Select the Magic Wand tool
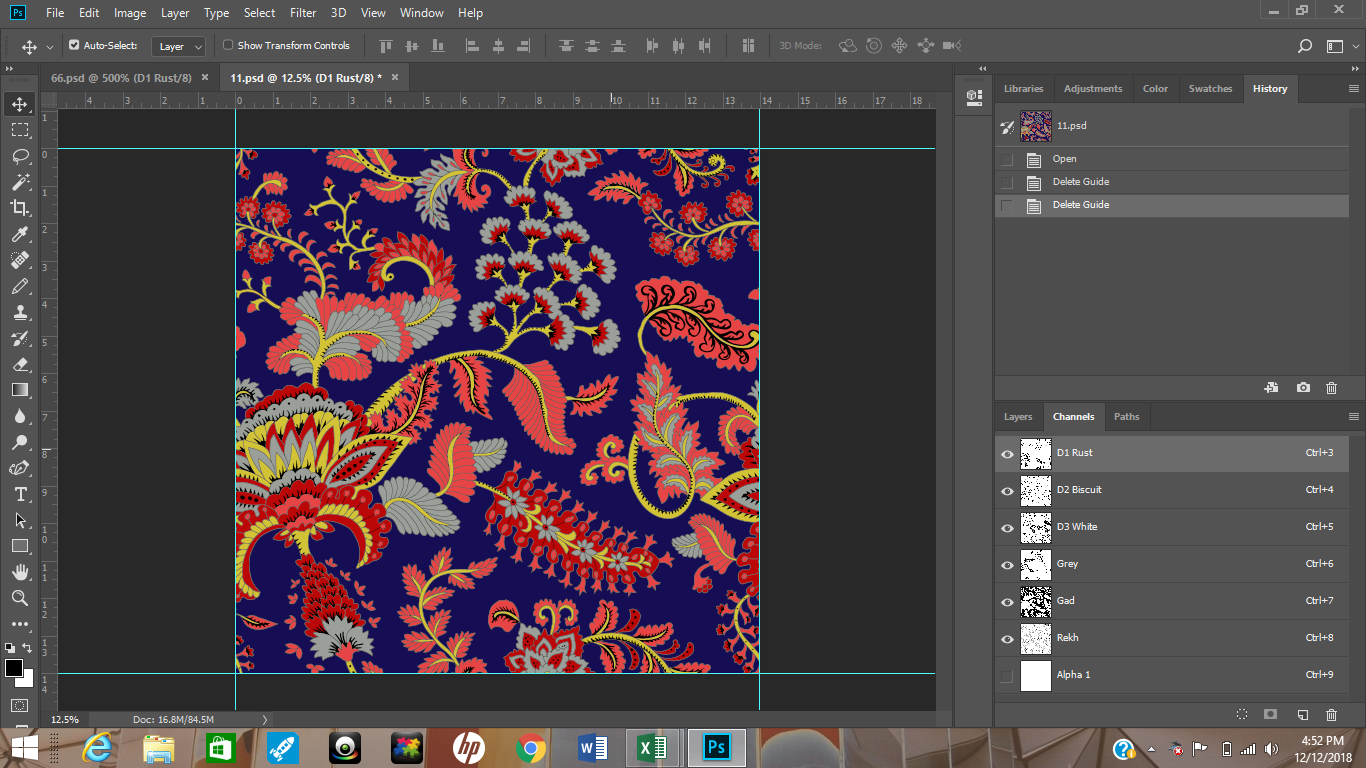Image resolution: width=1366 pixels, height=768 pixels. (19, 182)
